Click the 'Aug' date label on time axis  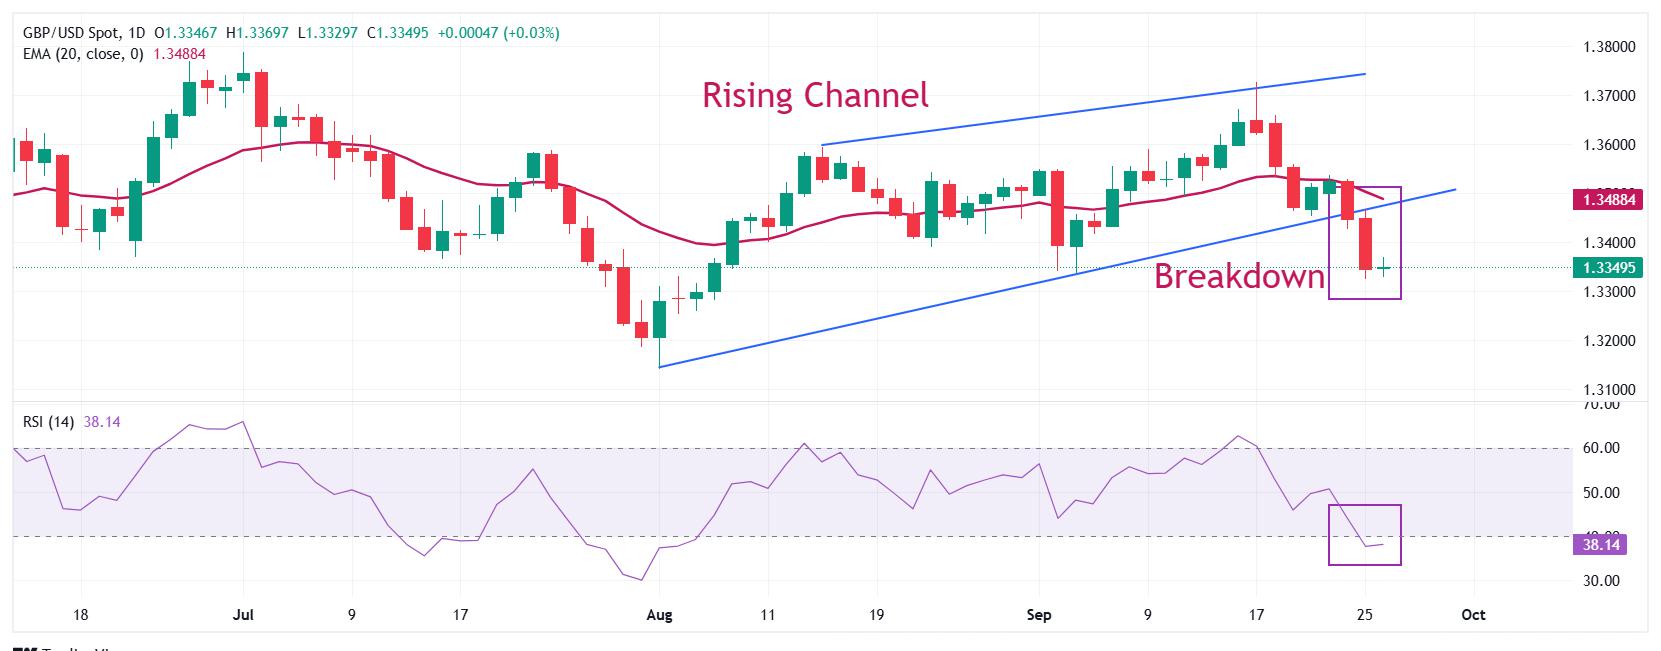tap(660, 615)
